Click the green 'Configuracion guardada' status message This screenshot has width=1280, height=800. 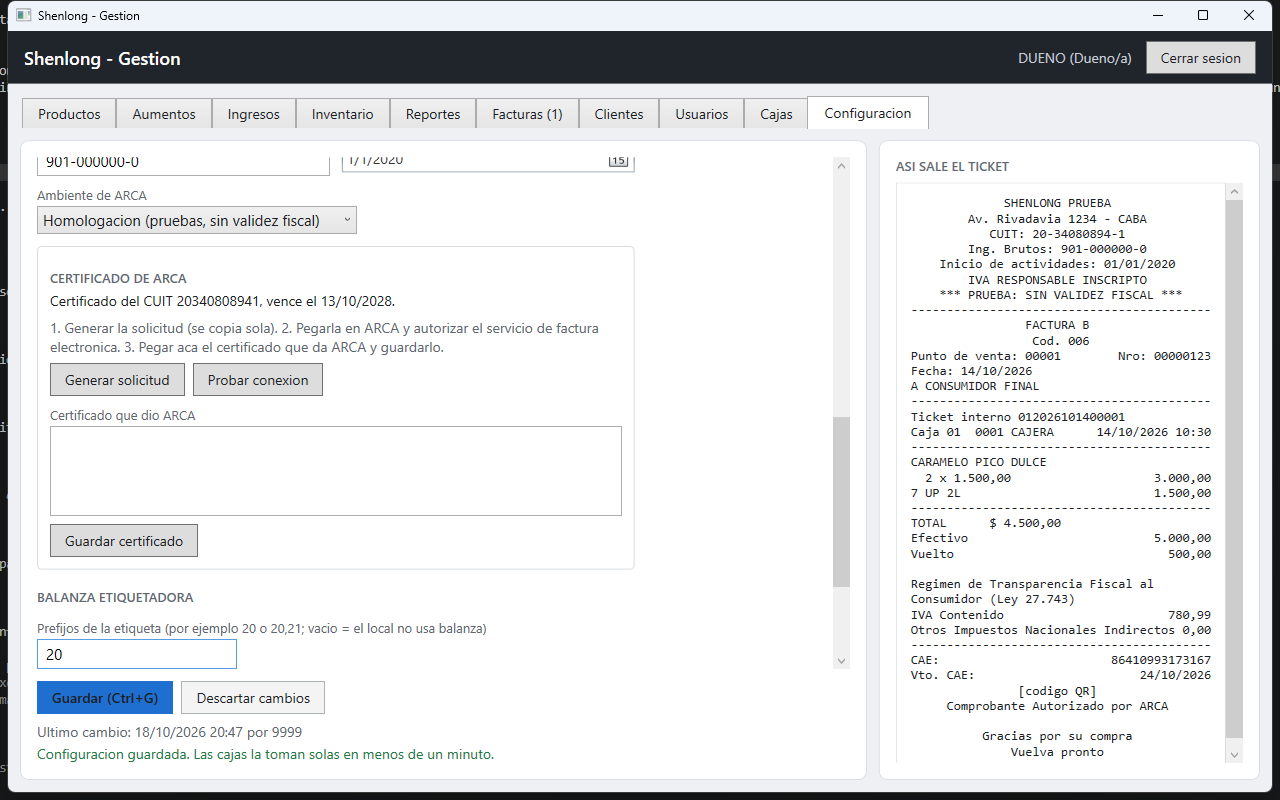265,754
